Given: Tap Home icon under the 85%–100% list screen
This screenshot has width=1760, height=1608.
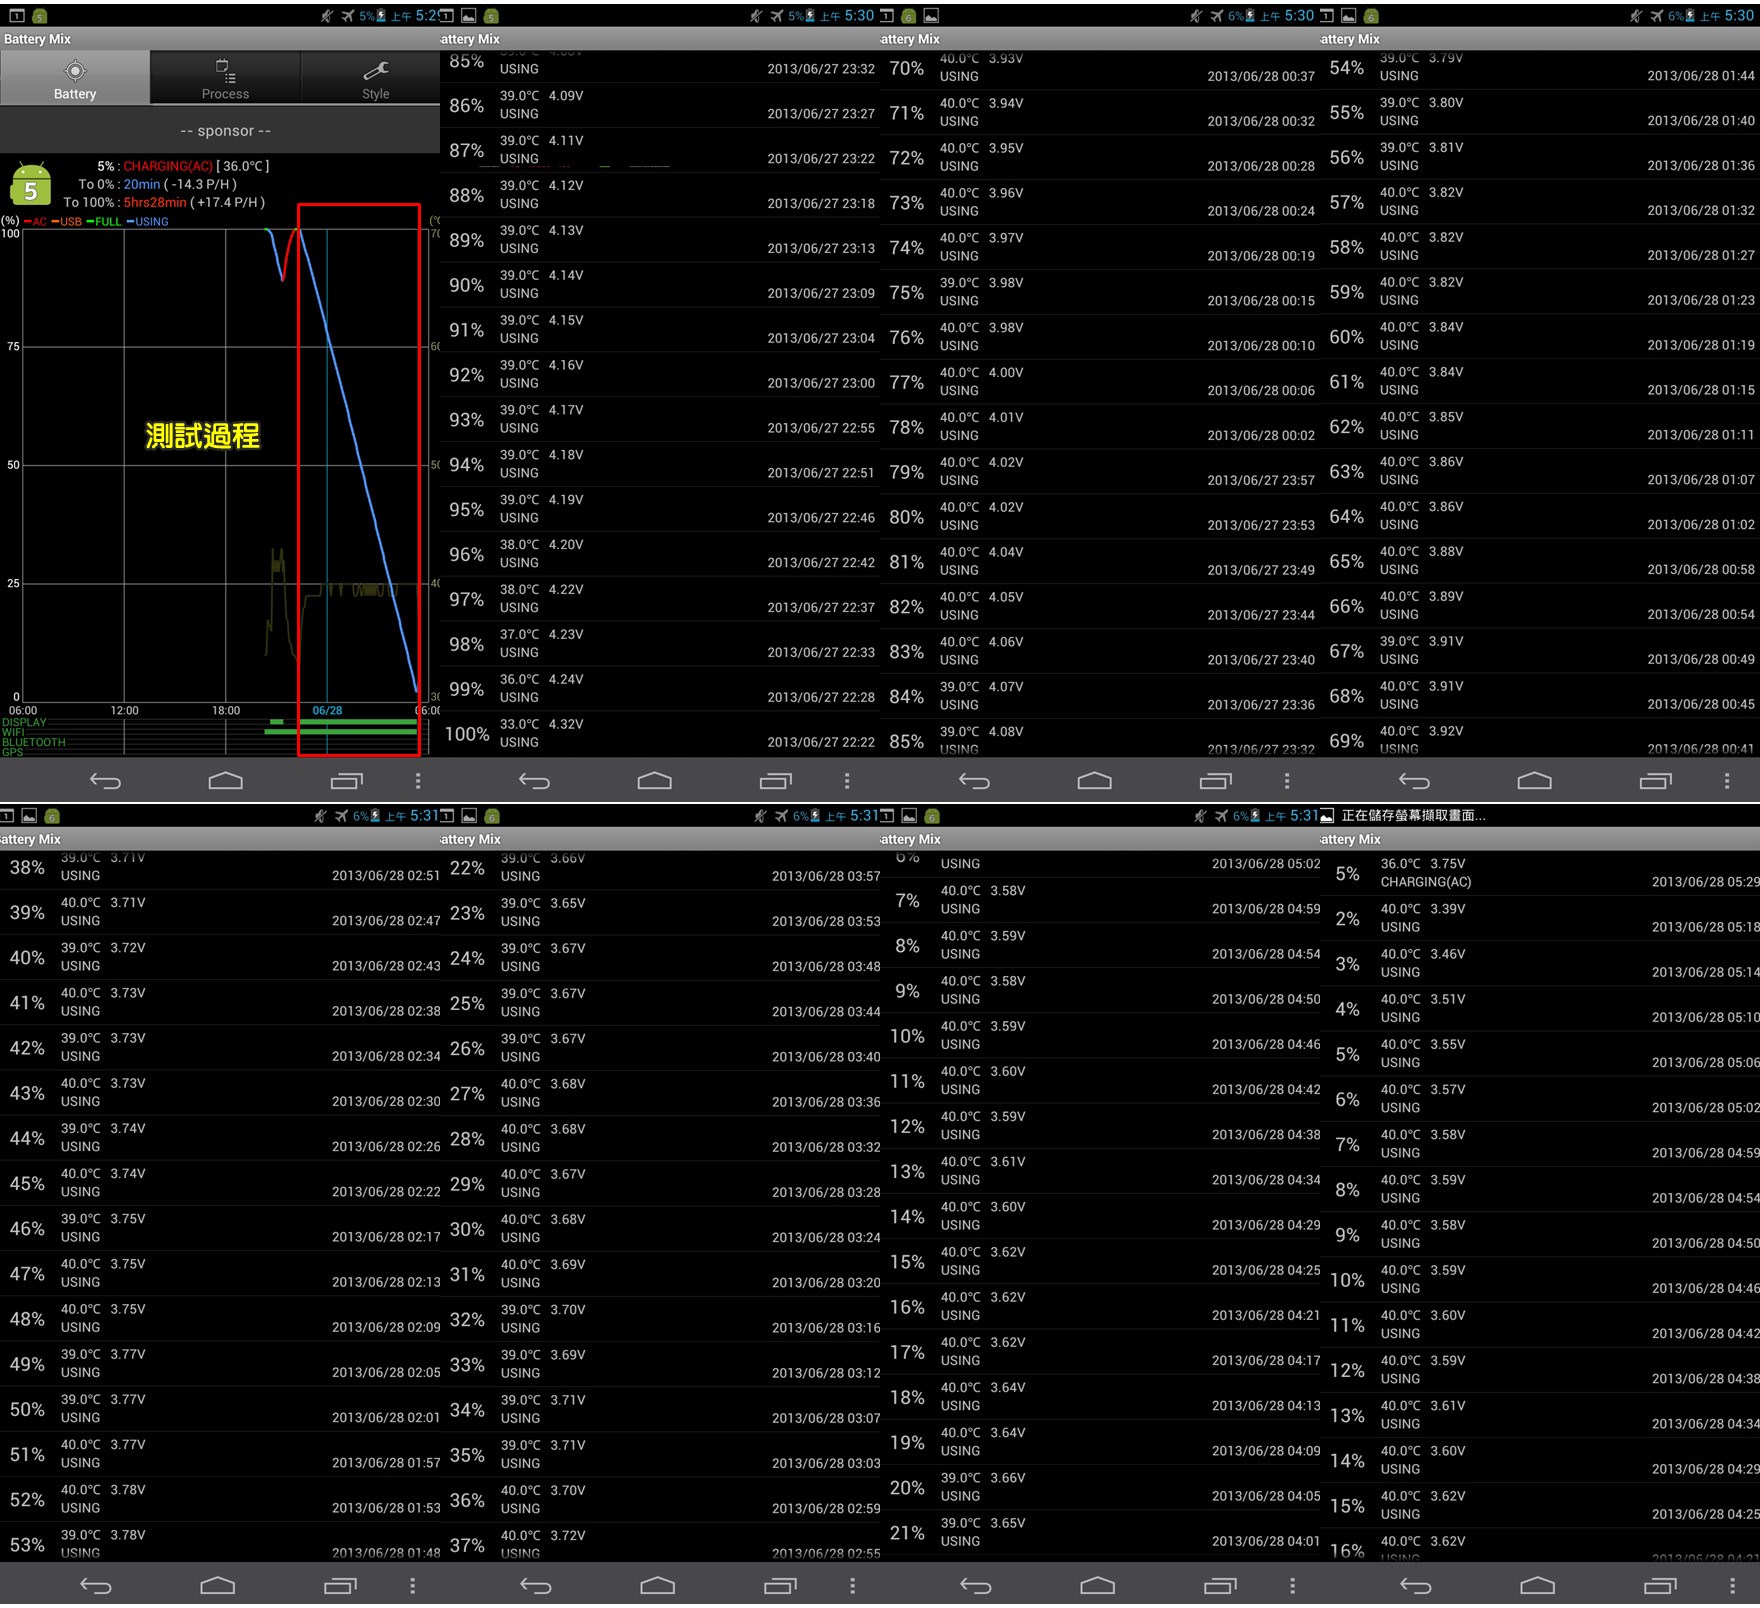Looking at the screenshot, I should tap(655, 781).
